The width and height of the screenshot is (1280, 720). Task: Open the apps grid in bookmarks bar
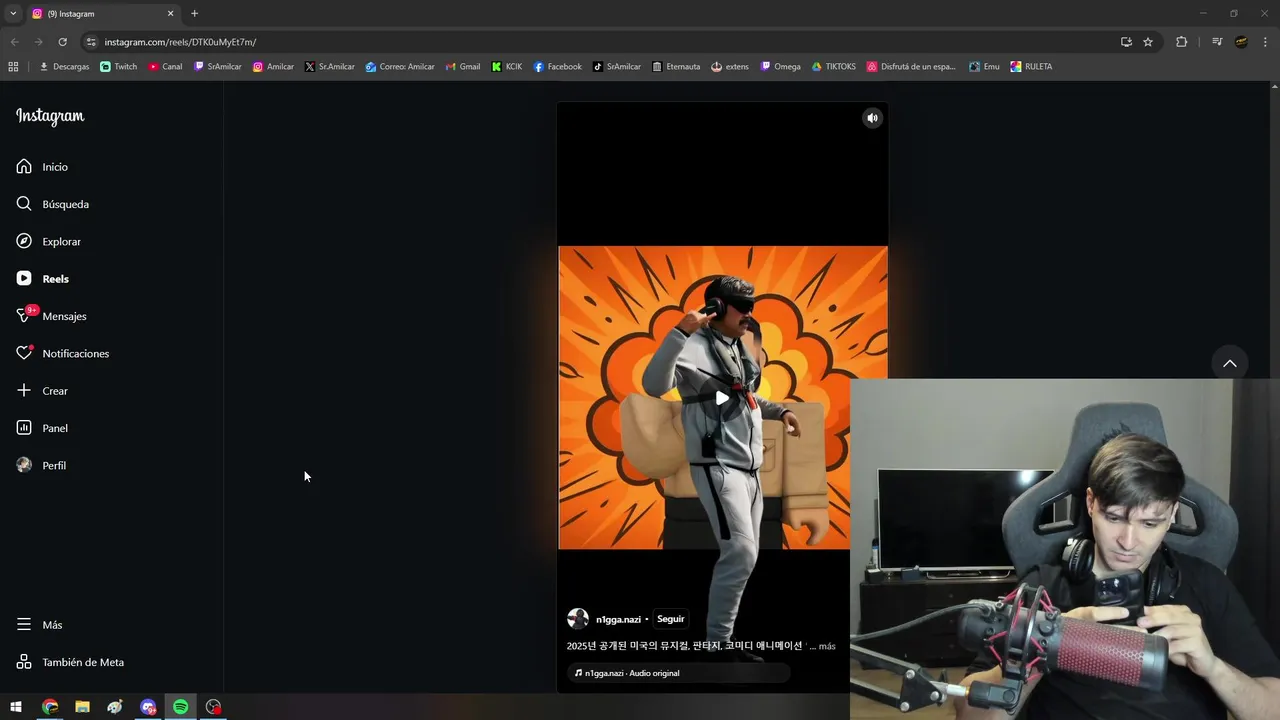[13, 67]
